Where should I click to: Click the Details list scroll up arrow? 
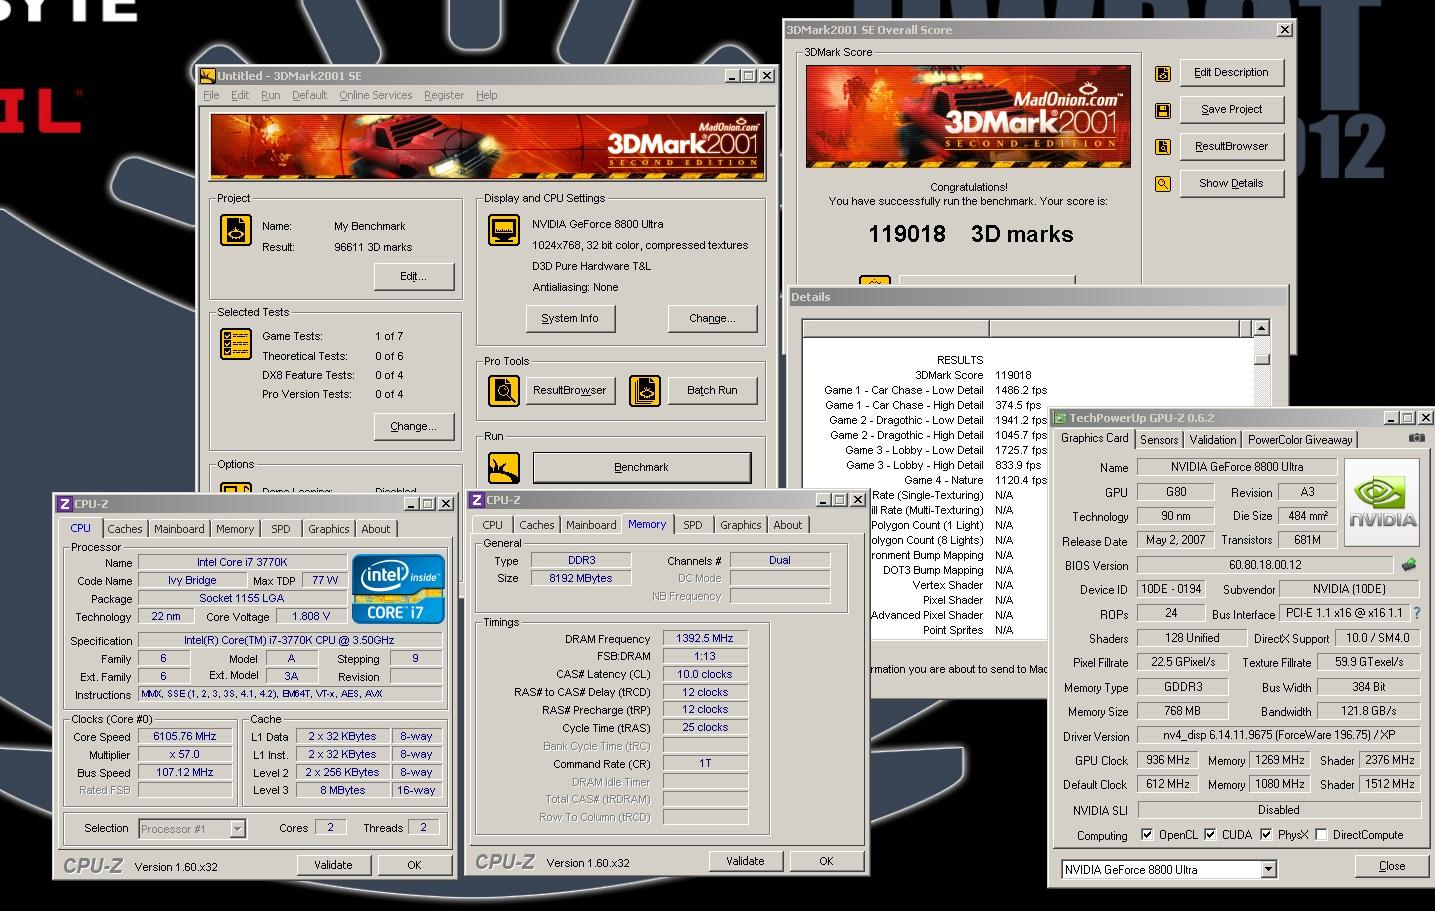(x=1261, y=328)
